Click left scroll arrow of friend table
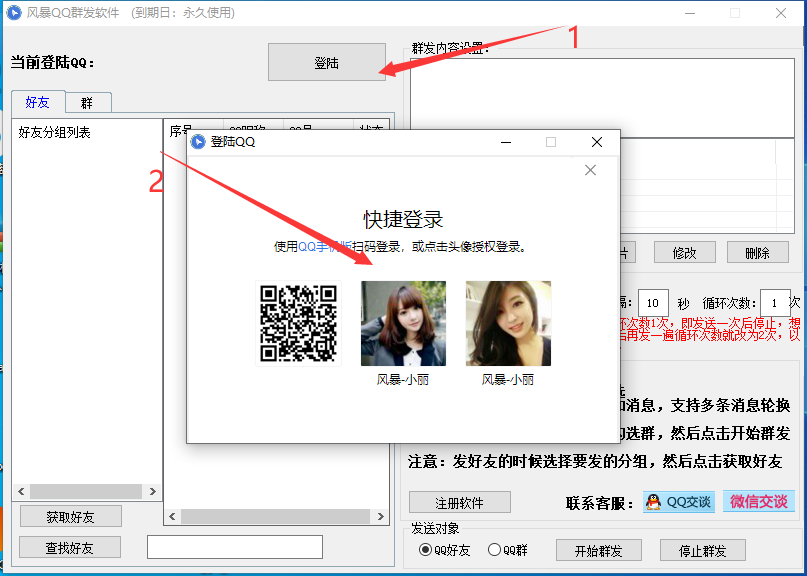The height and width of the screenshot is (576, 807). (172, 516)
